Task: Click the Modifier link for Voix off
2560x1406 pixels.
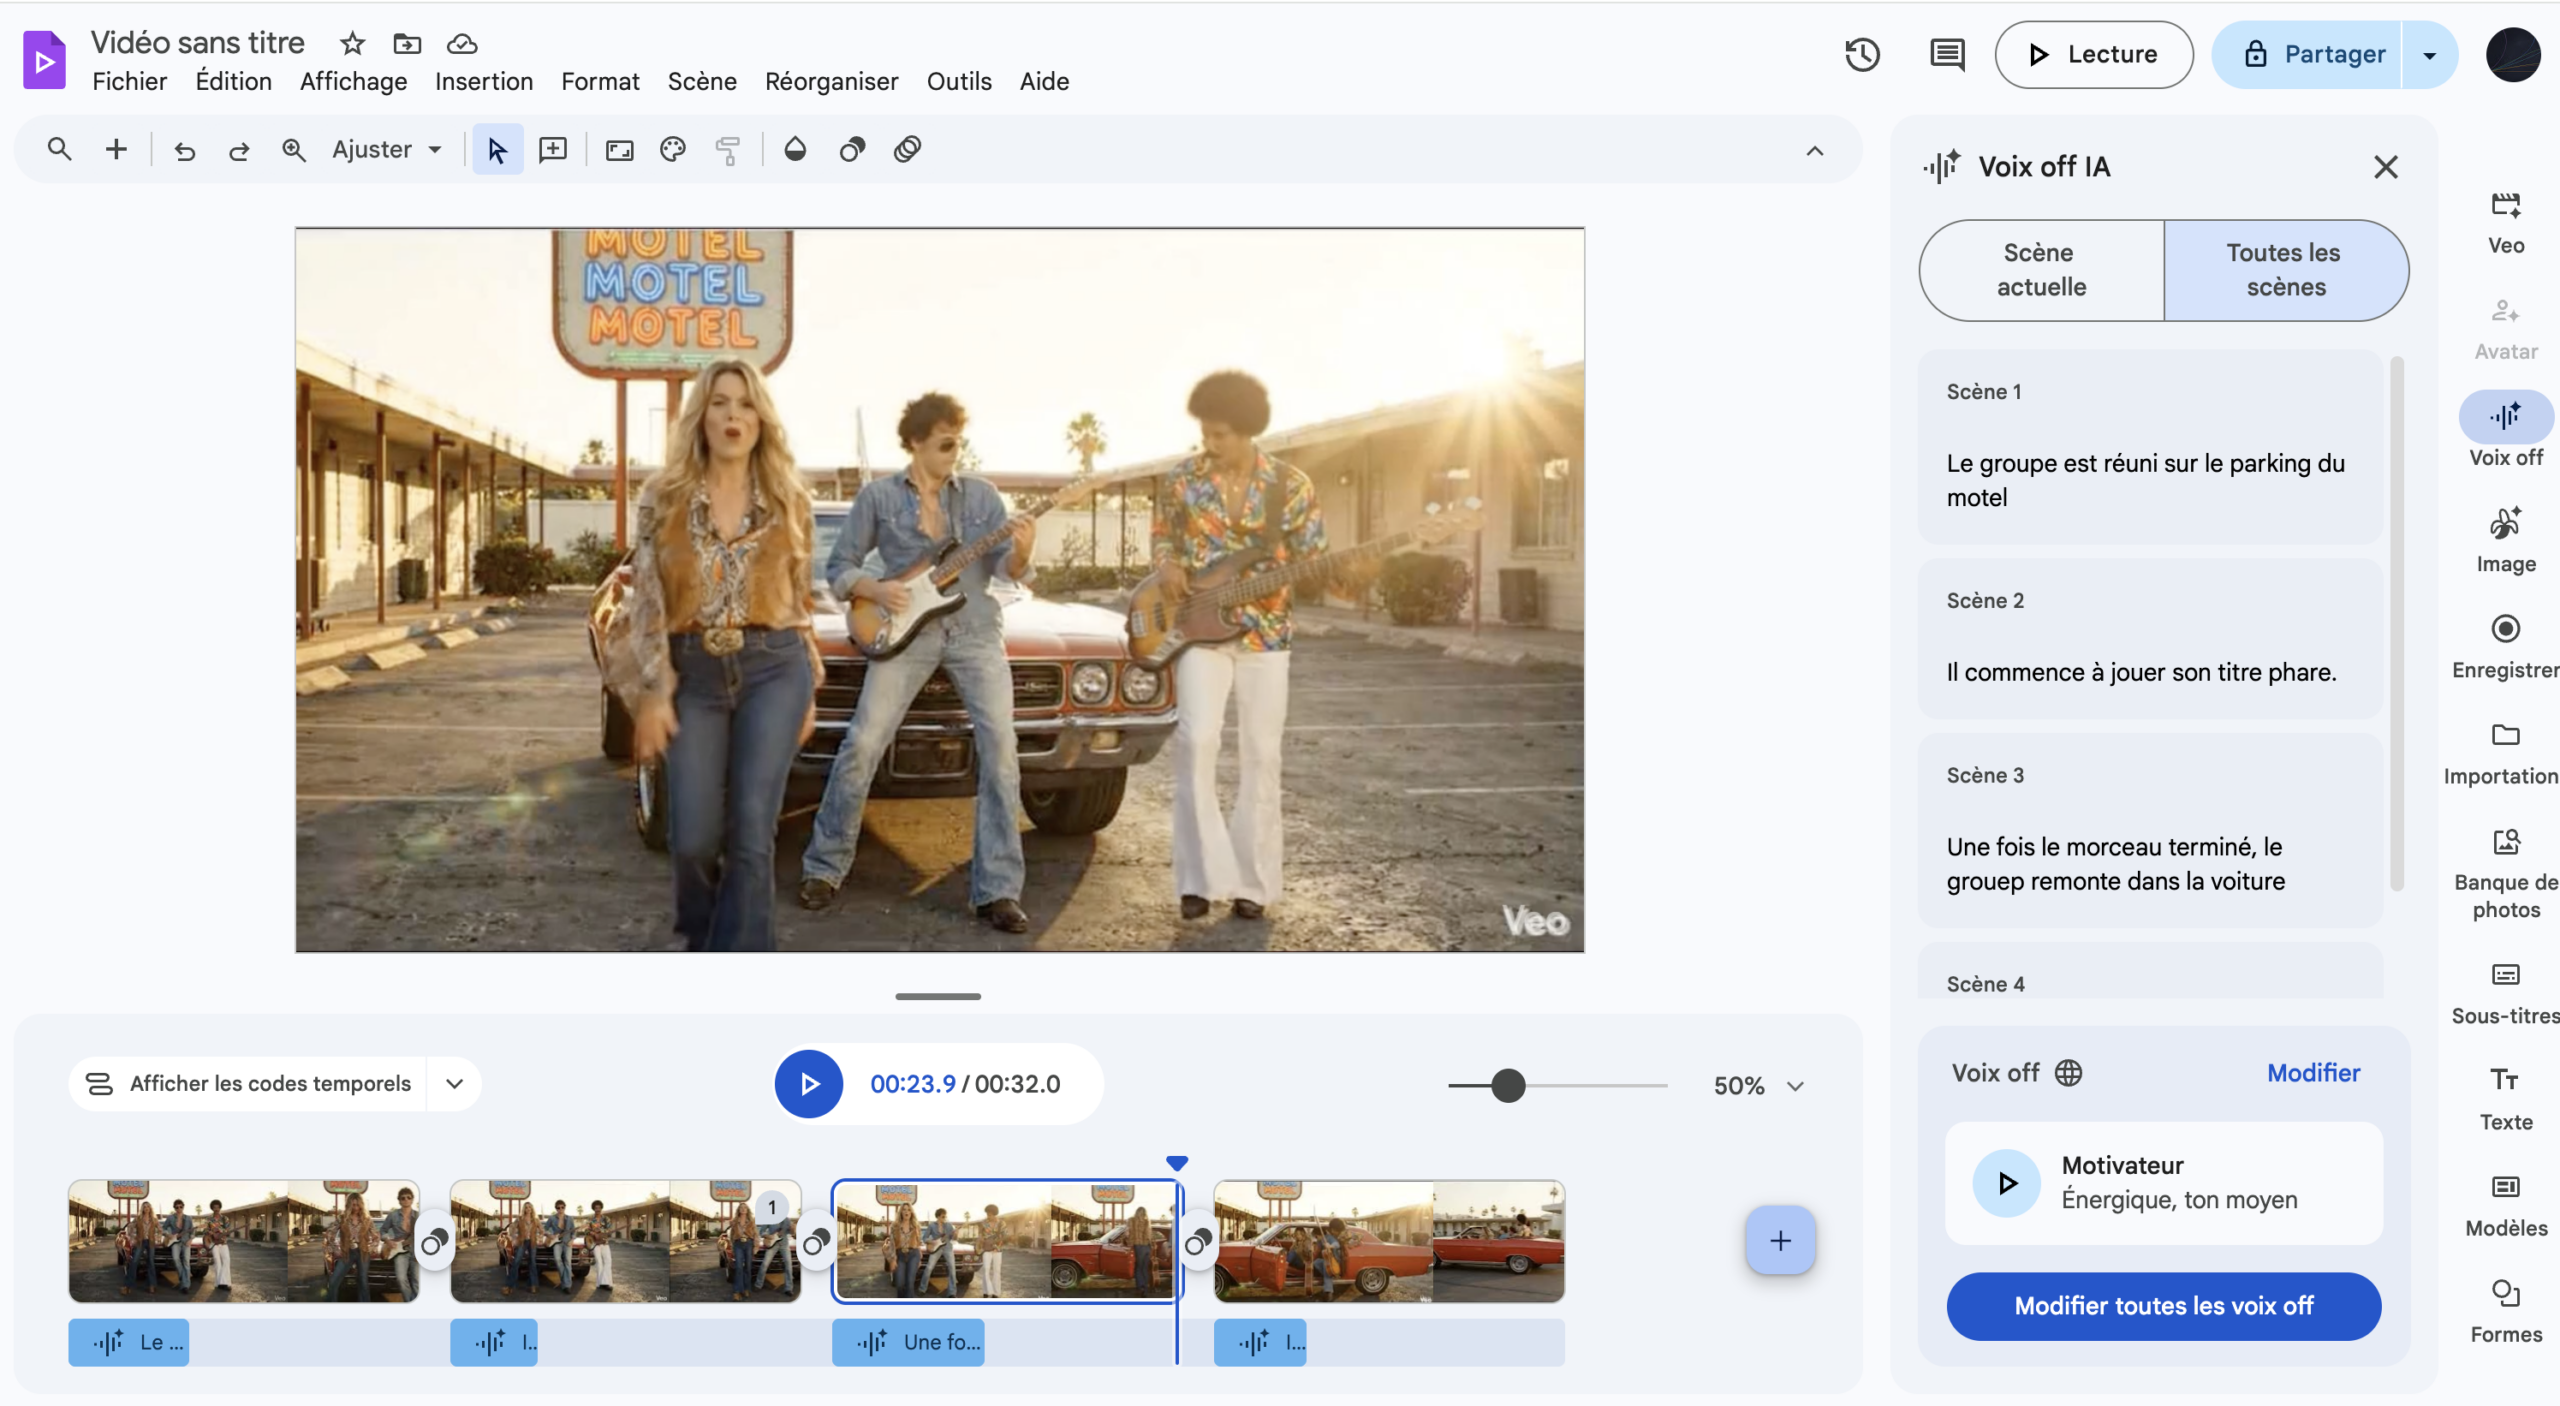Action: [x=2312, y=1073]
